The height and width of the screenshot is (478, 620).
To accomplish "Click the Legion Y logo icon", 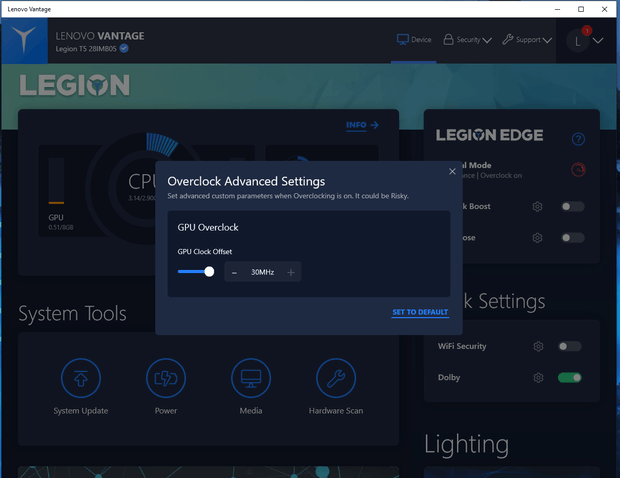I will [x=24, y=40].
